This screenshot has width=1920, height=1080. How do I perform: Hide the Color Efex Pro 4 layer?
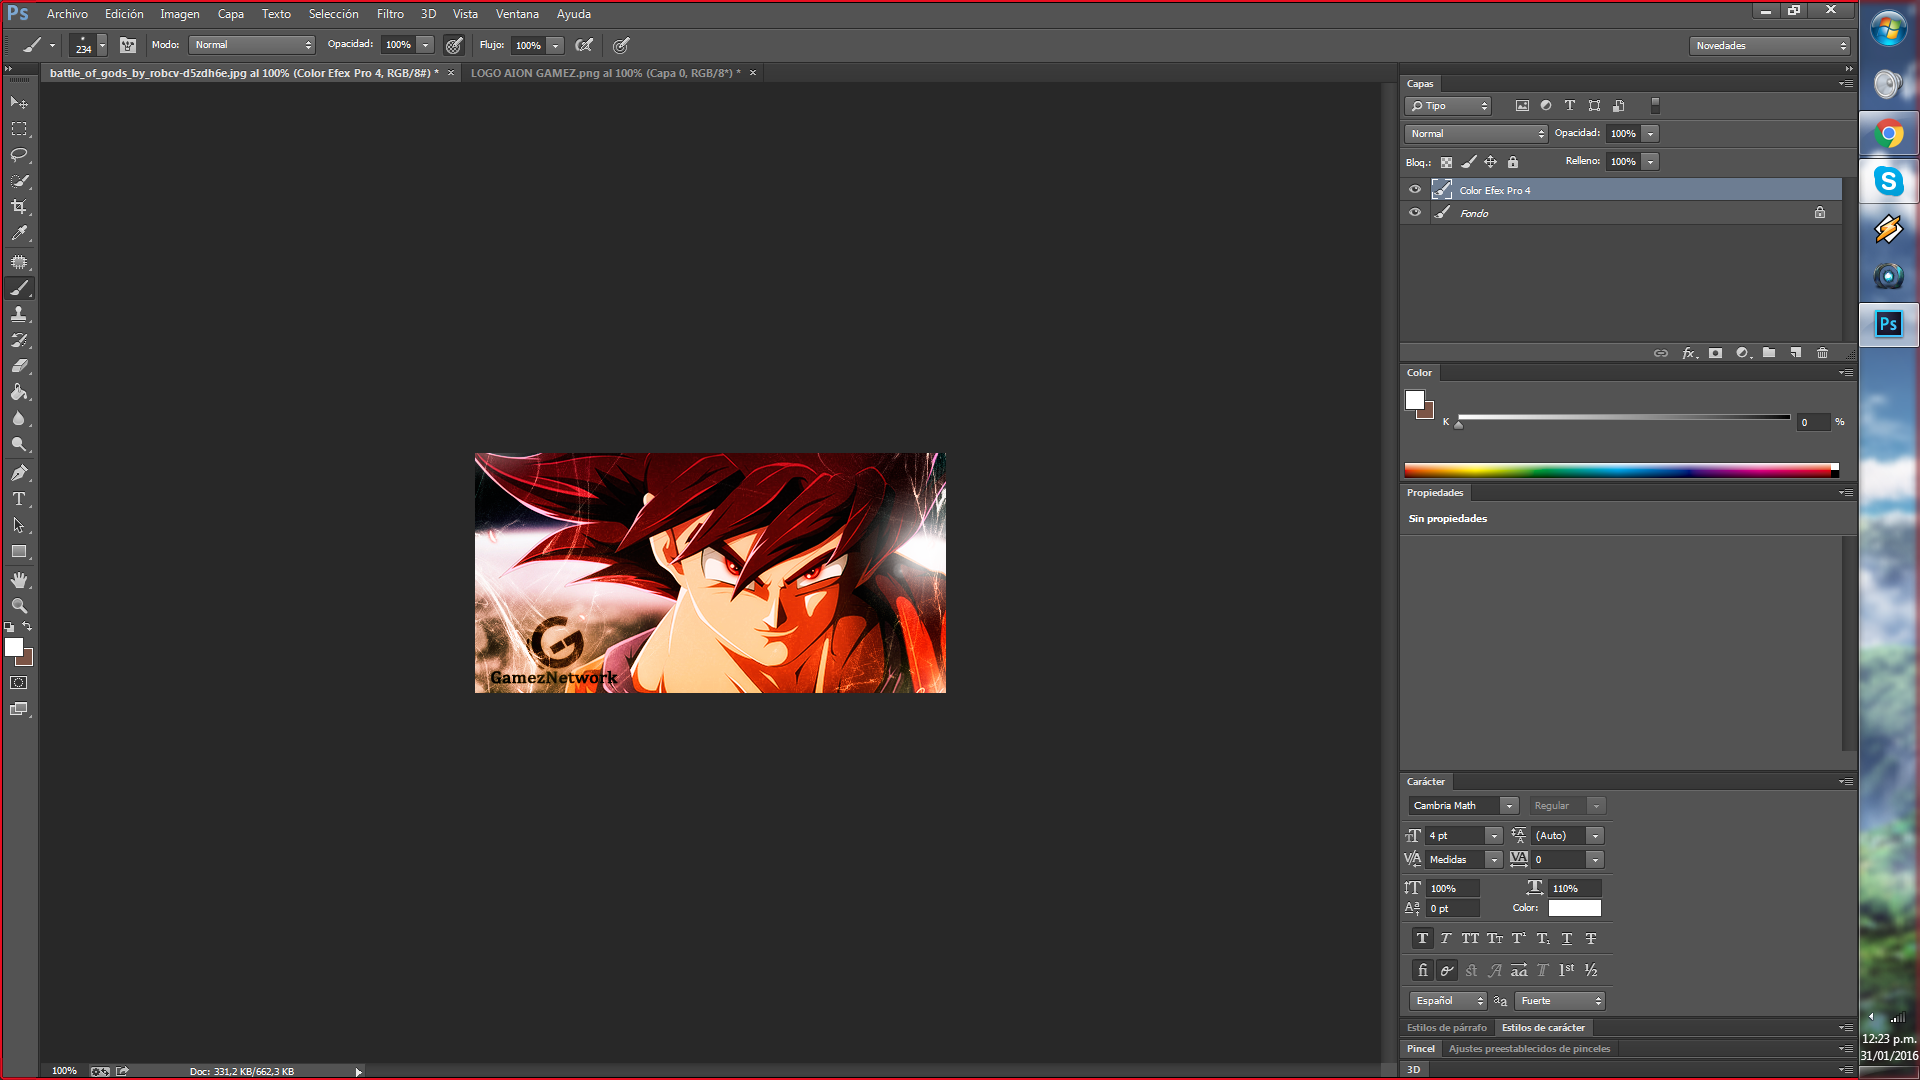click(x=1415, y=189)
